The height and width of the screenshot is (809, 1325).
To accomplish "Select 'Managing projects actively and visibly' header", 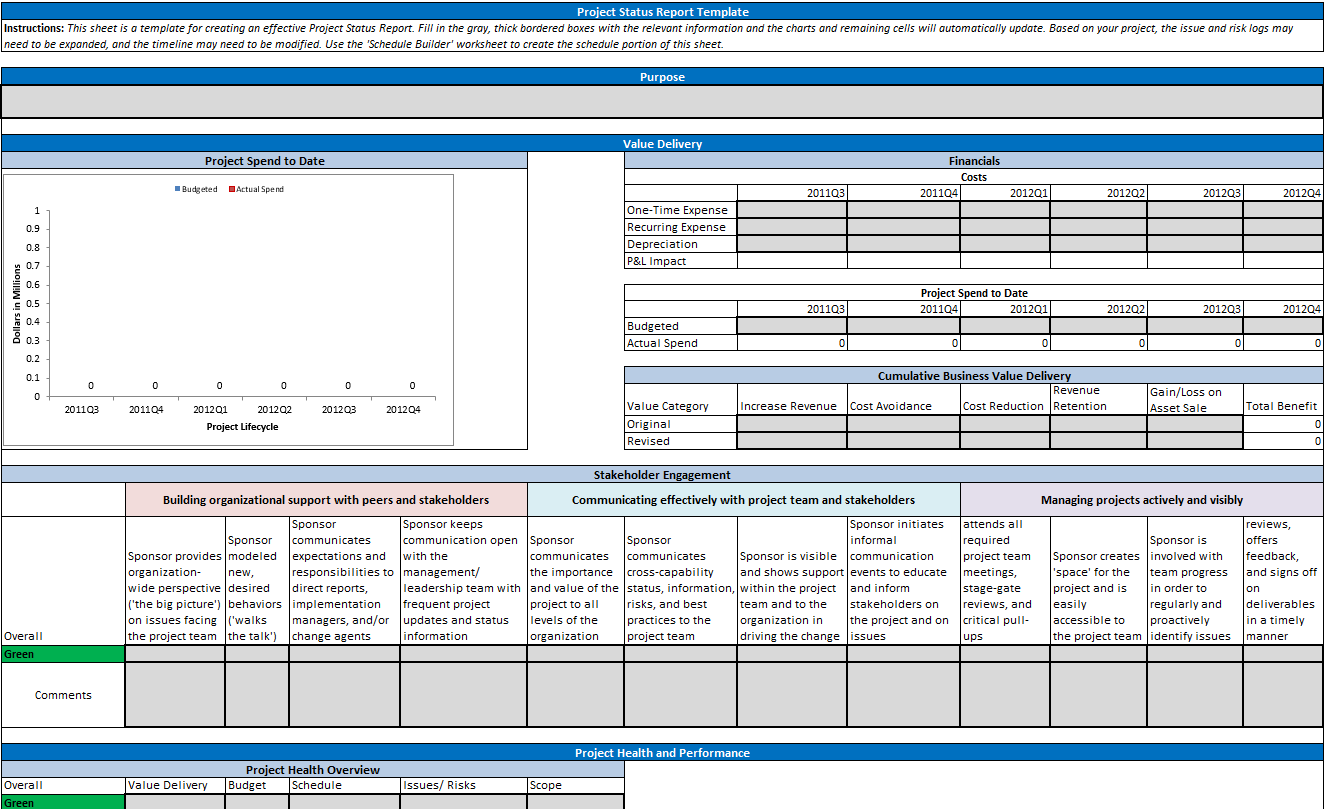I will [1141, 500].
